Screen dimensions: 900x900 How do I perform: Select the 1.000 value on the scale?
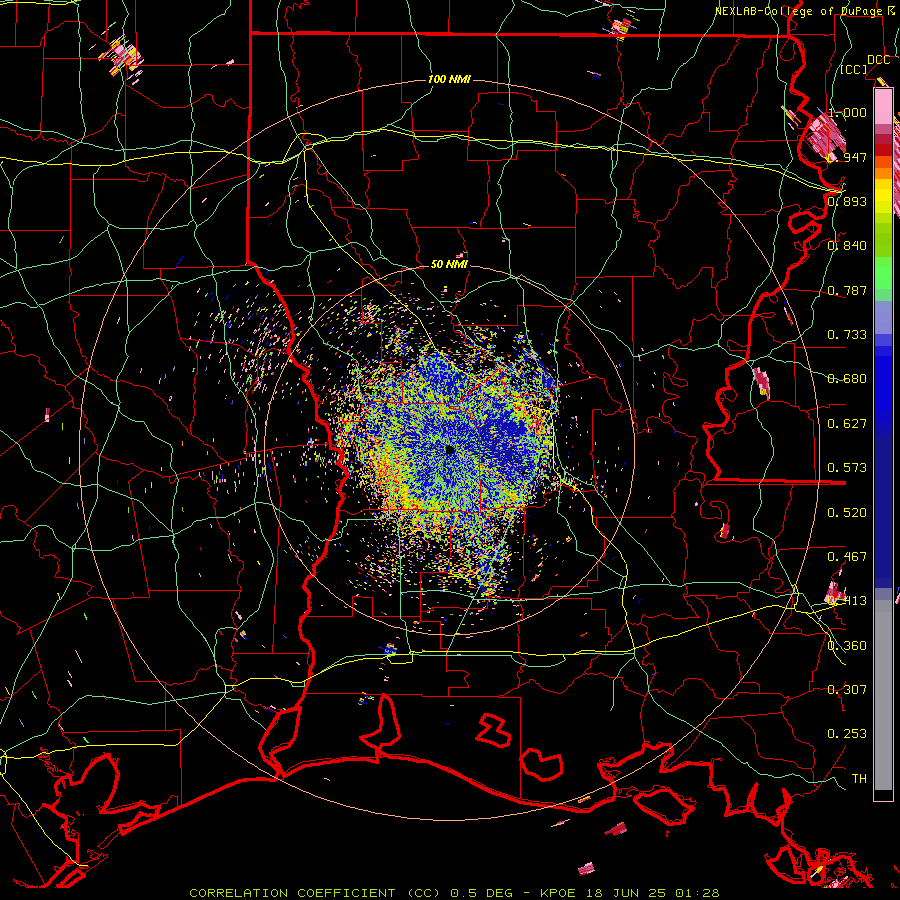847,112
